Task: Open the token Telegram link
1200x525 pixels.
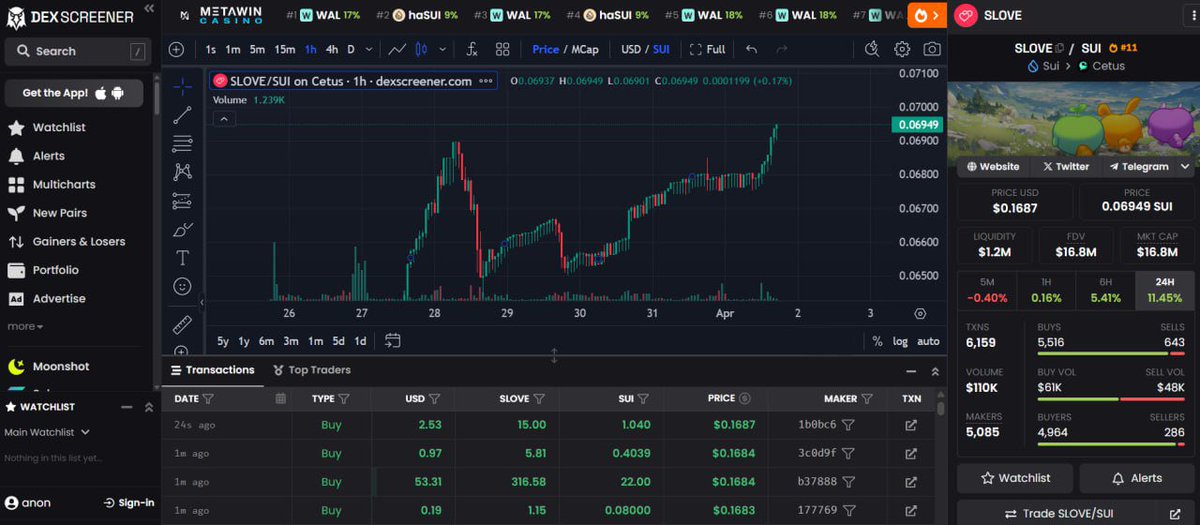Action: coord(1137,167)
